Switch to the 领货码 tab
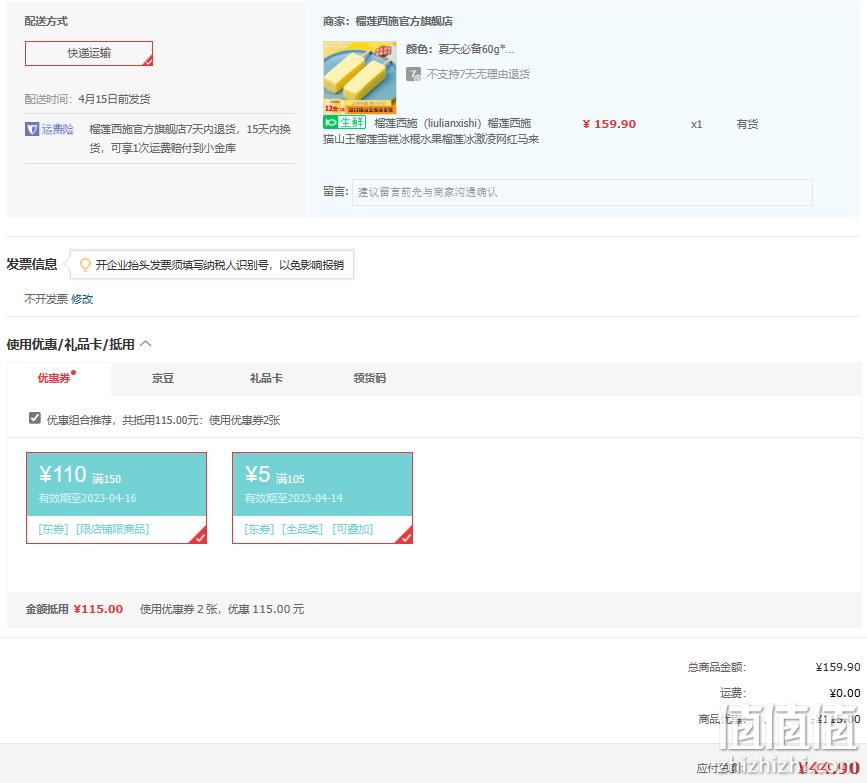 click(369, 378)
